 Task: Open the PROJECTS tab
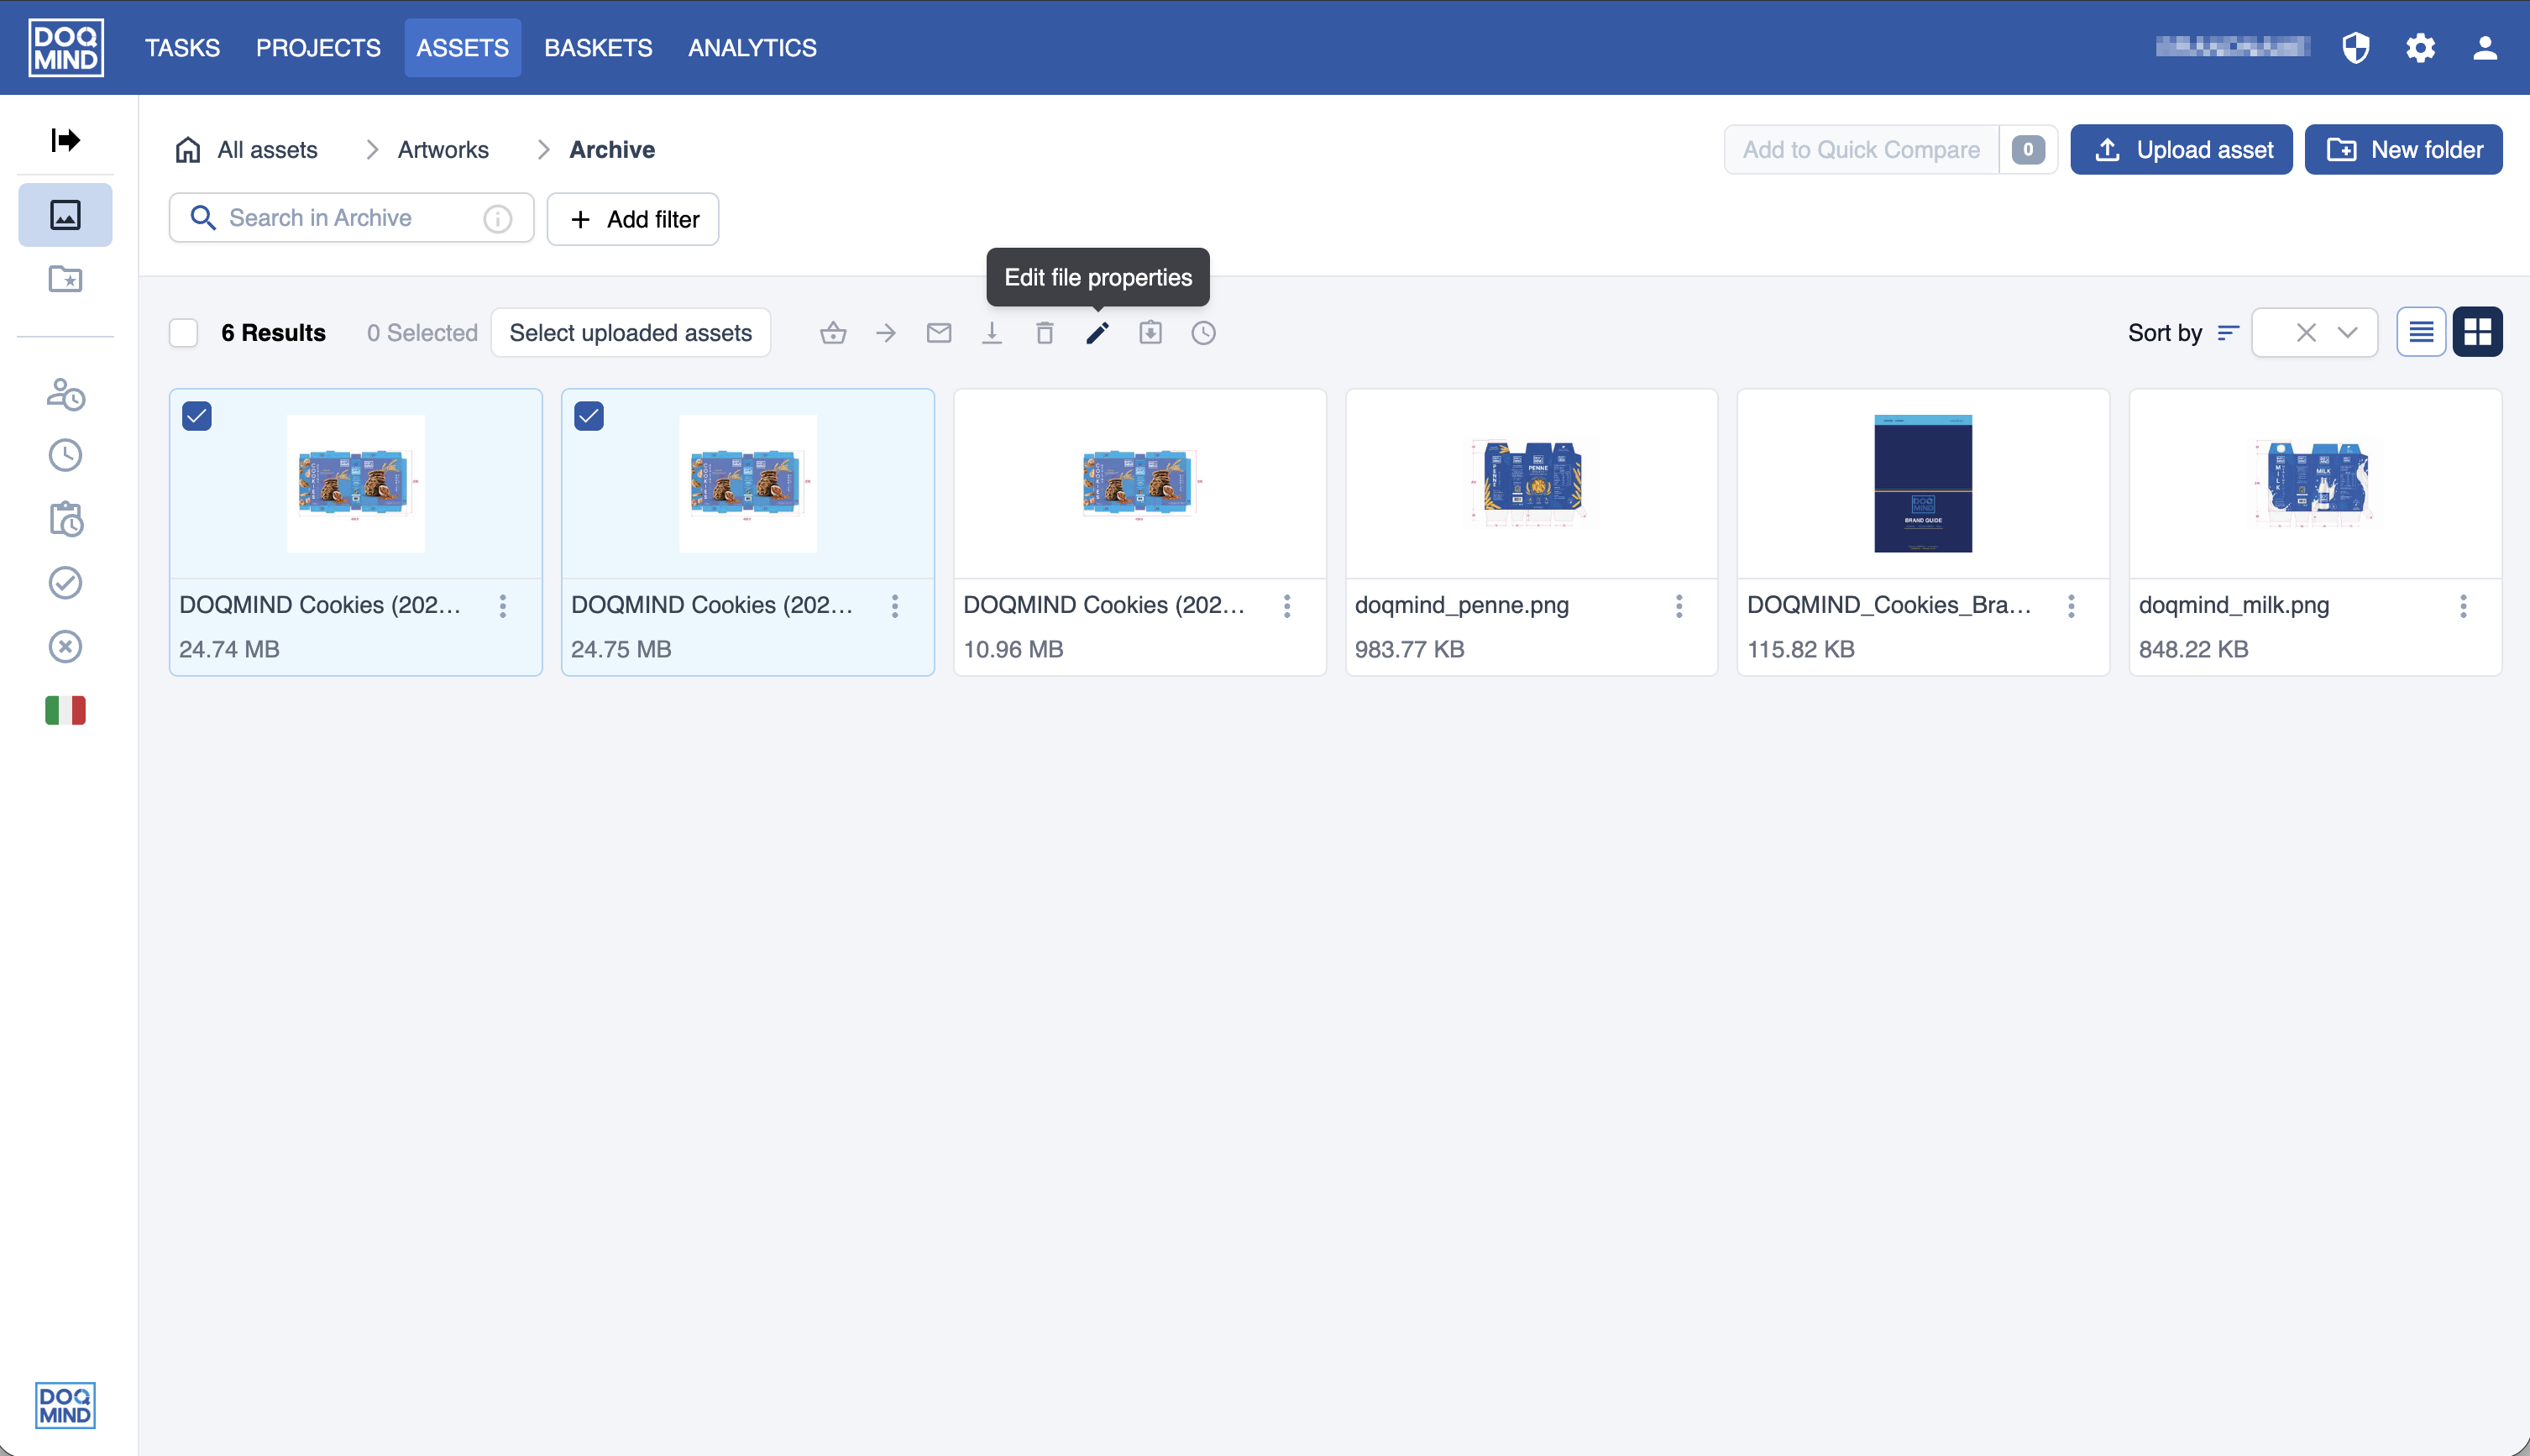pyautogui.click(x=318, y=47)
